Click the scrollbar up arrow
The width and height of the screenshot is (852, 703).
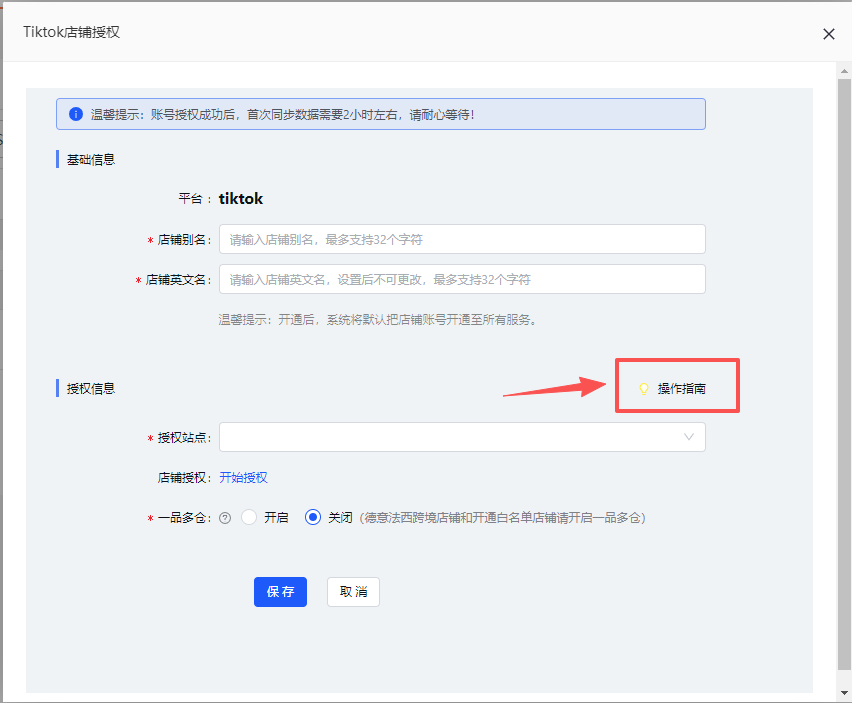point(845,72)
